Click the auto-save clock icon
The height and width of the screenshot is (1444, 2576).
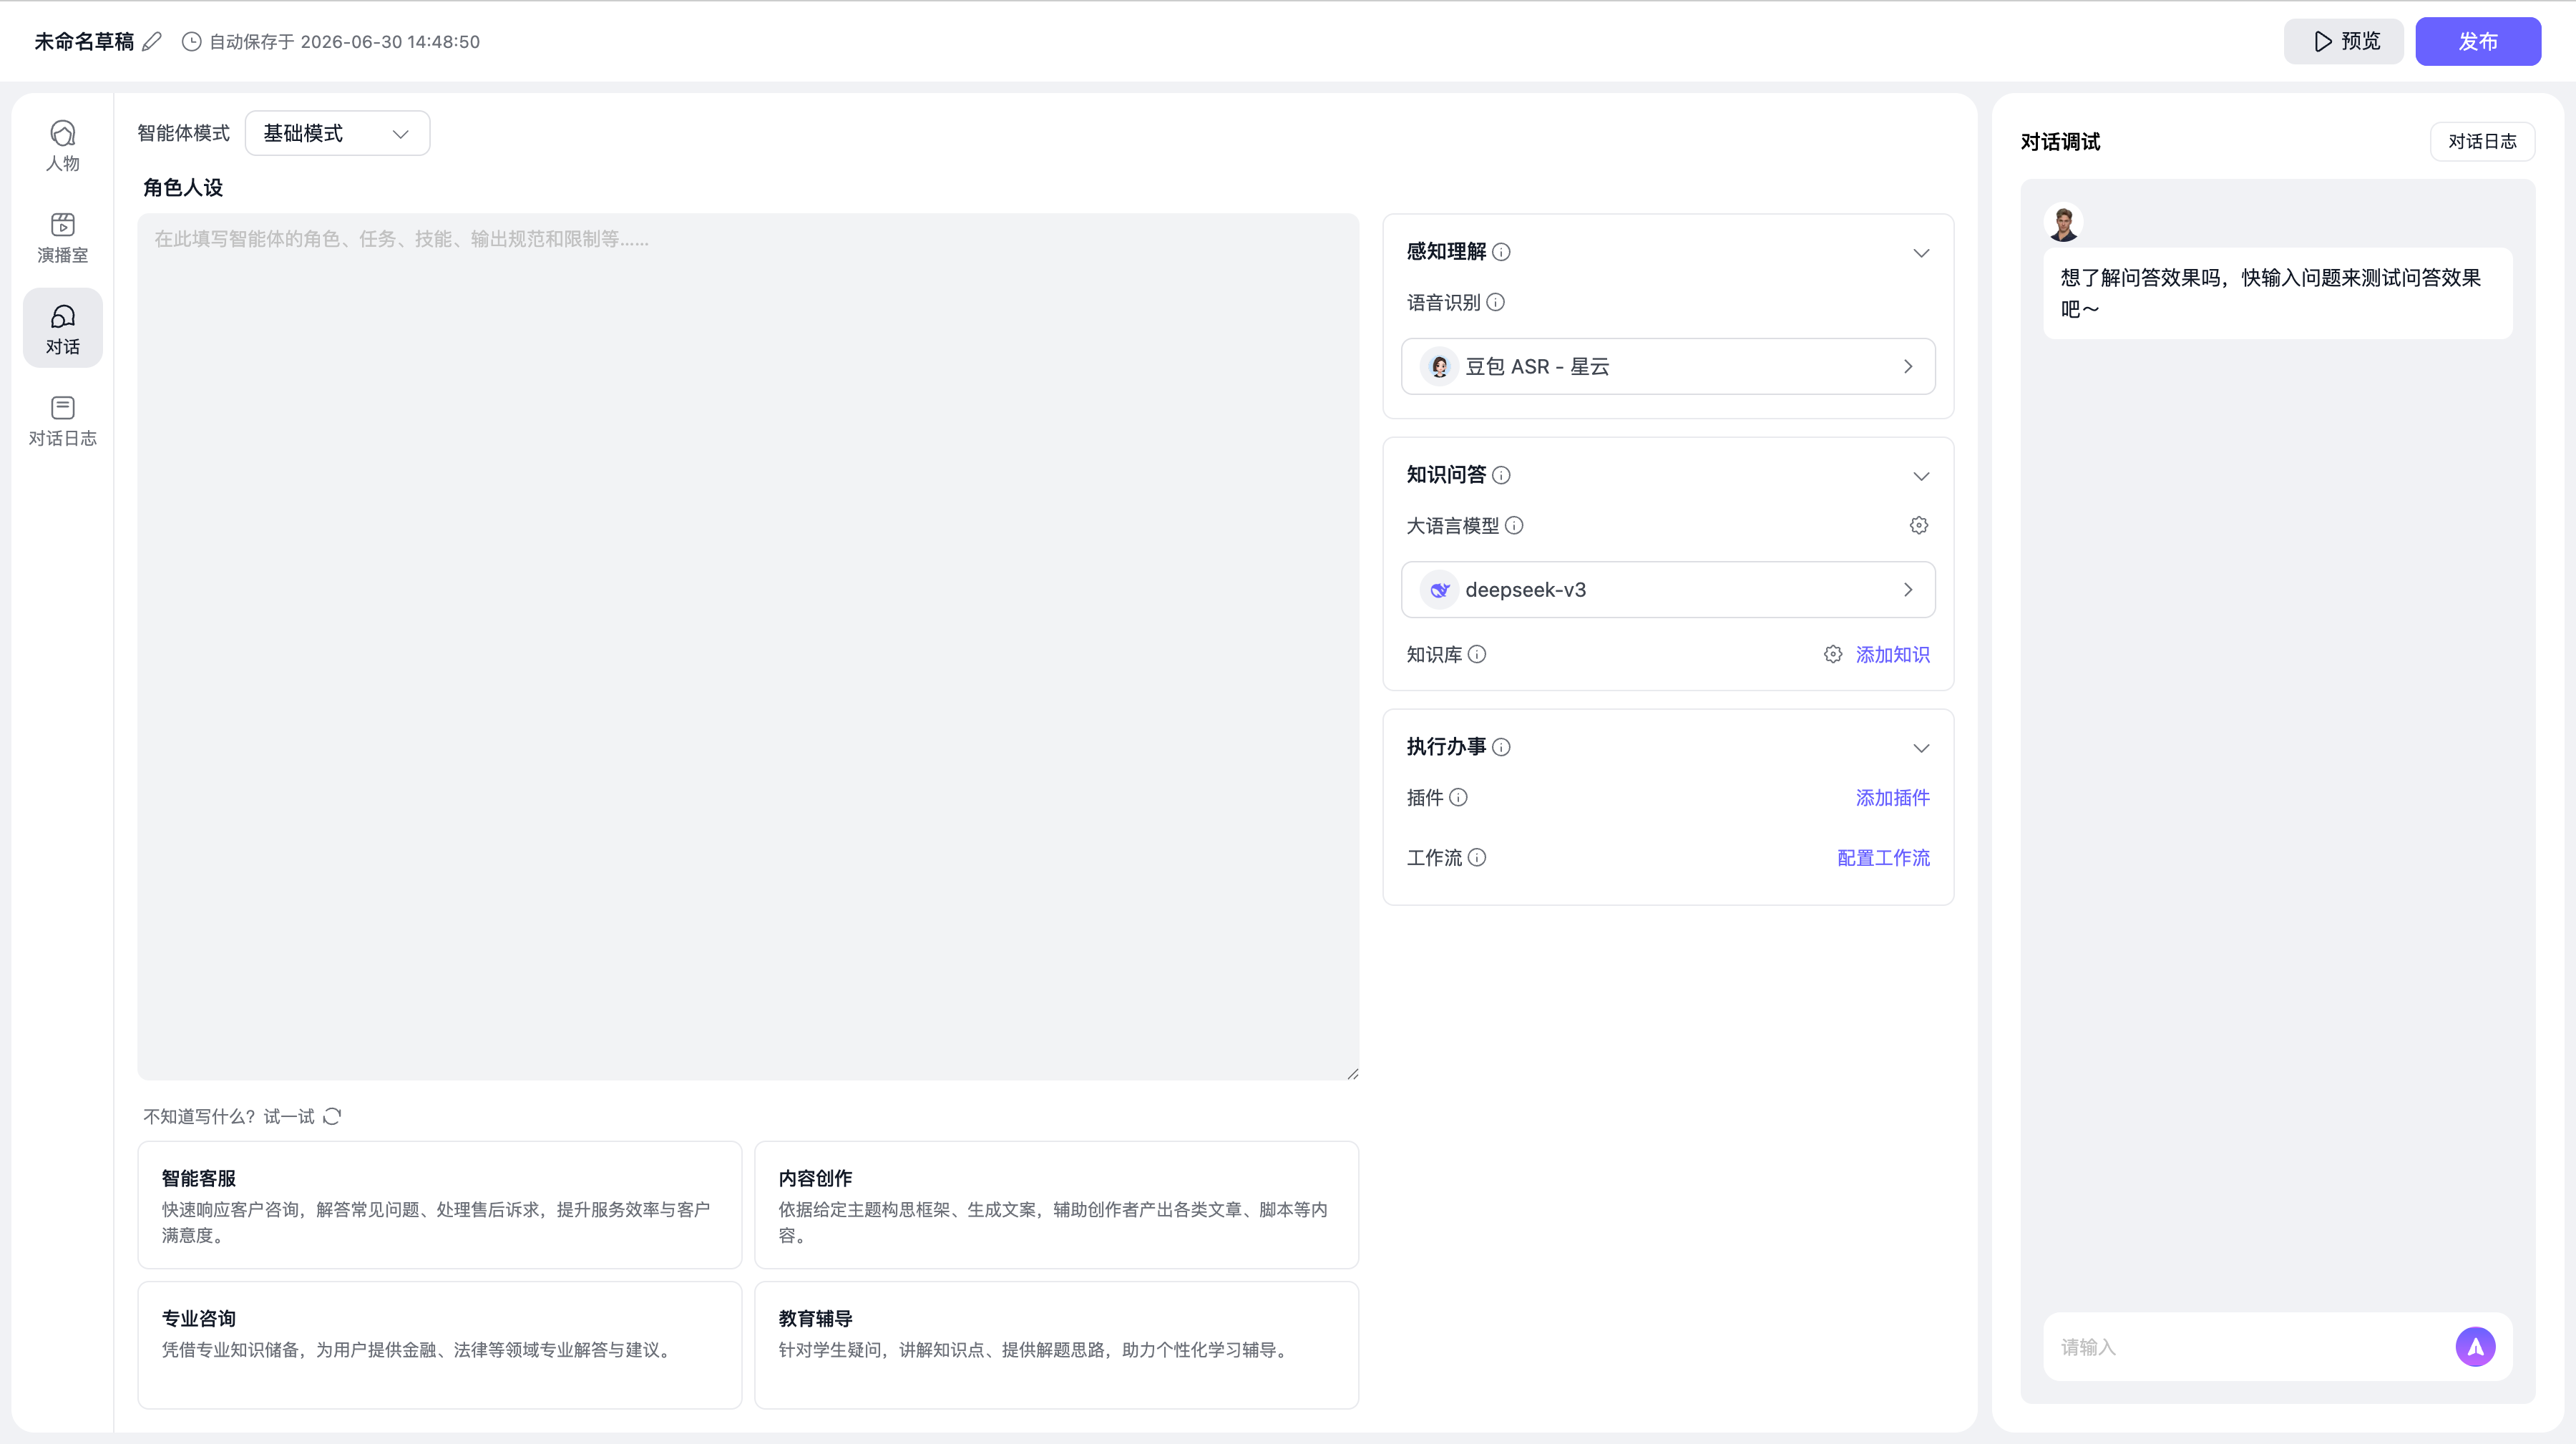point(191,41)
